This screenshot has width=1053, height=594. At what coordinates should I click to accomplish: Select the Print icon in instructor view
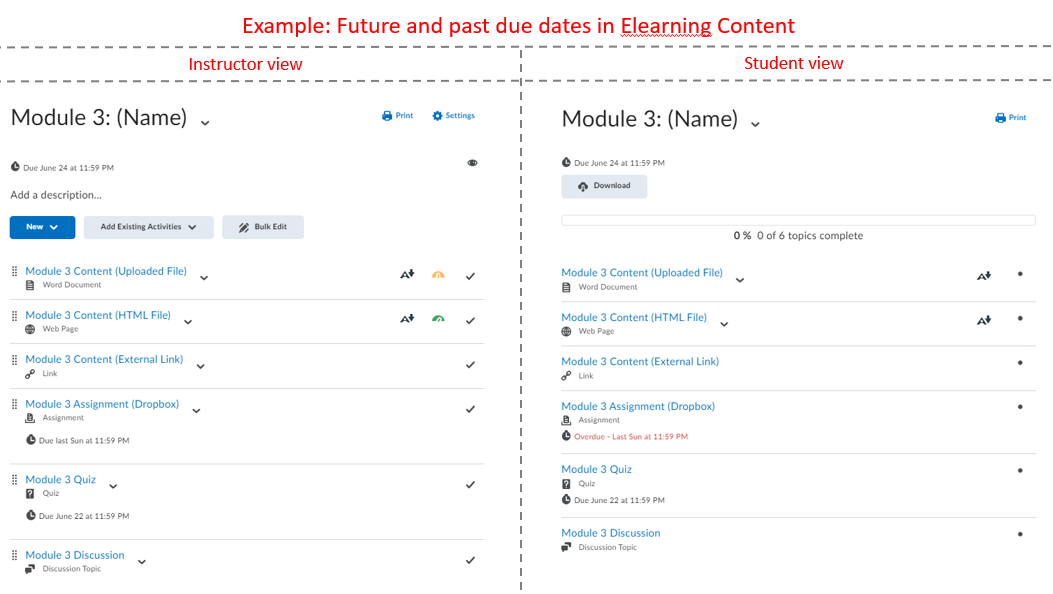pyautogui.click(x=397, y=115)
